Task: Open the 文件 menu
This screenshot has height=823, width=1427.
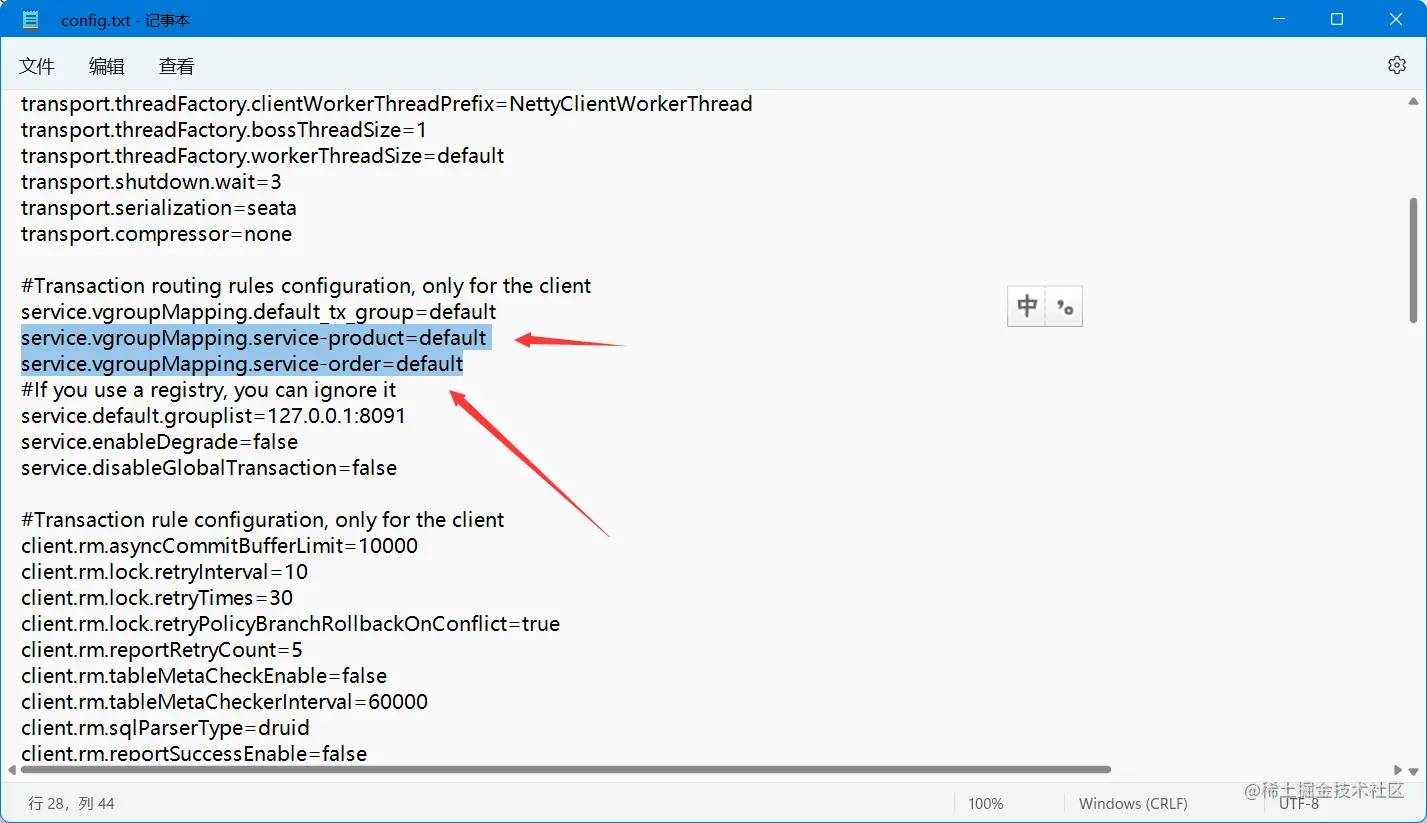Action: [x=37, y=66]
